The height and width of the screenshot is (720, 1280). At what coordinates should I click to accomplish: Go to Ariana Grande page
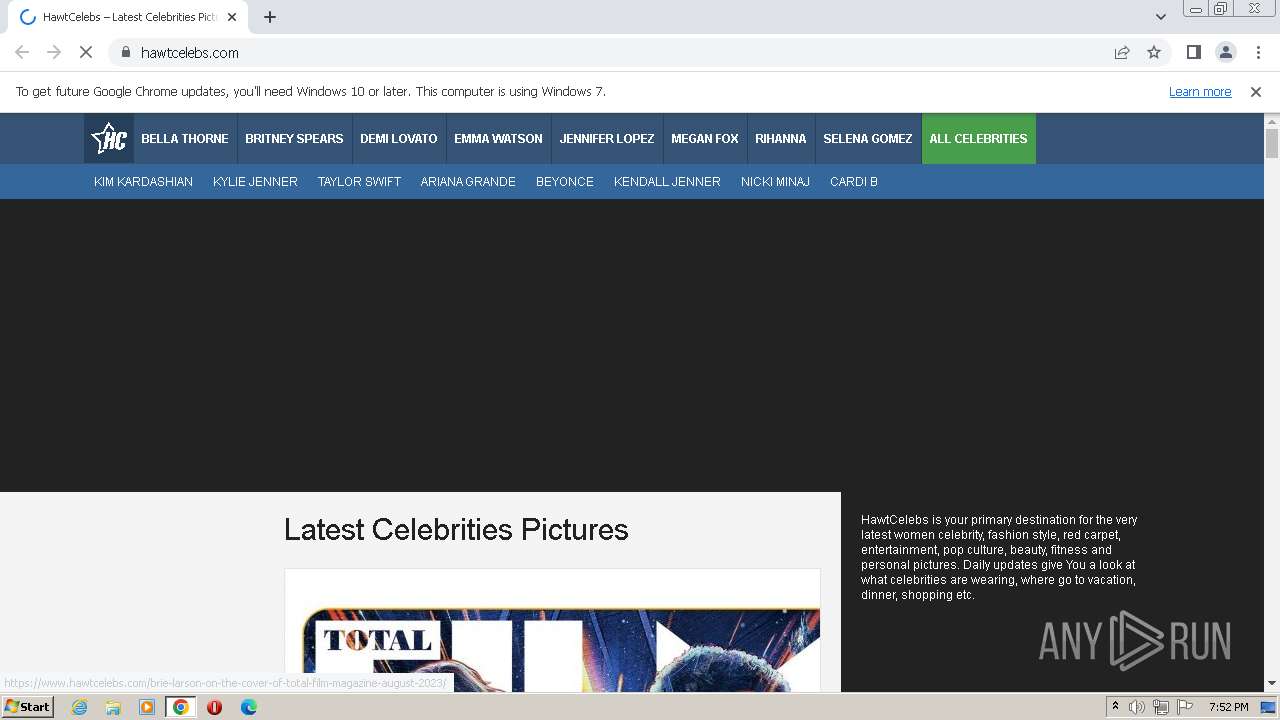pos(468,182)
